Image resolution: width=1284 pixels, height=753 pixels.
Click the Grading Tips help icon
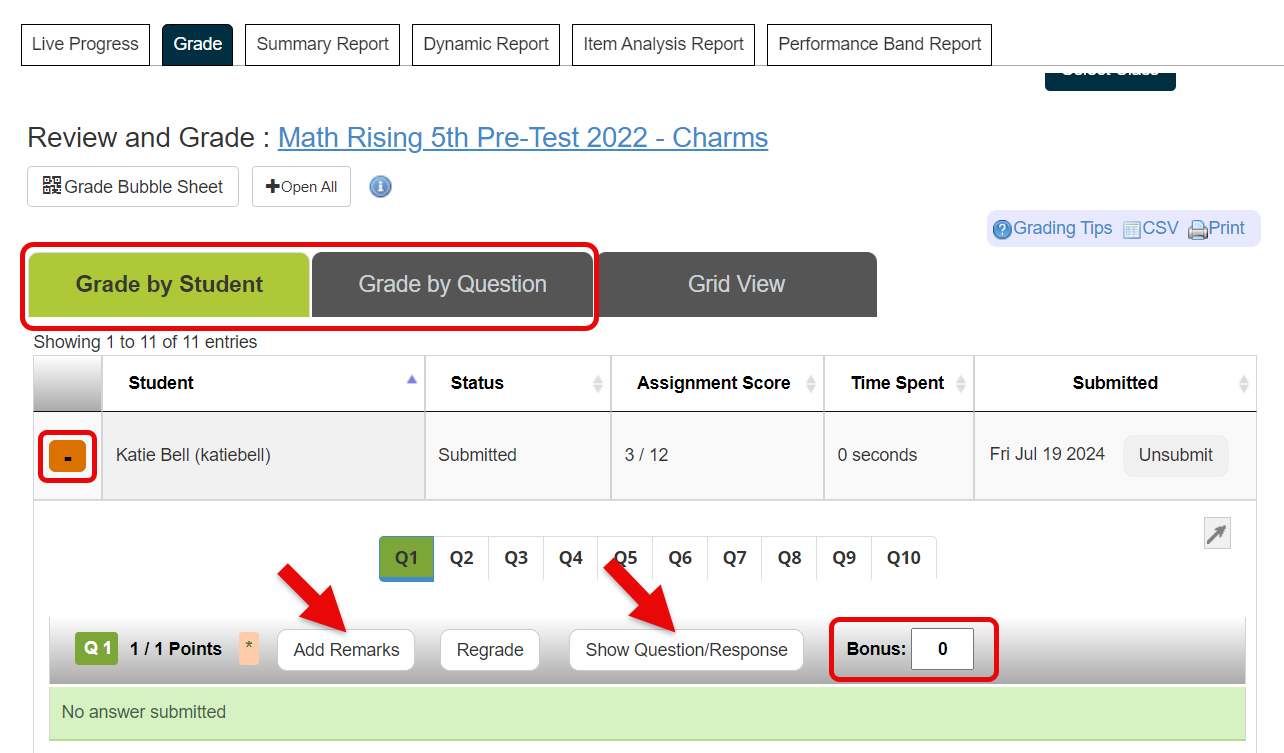pos(1002,229)
